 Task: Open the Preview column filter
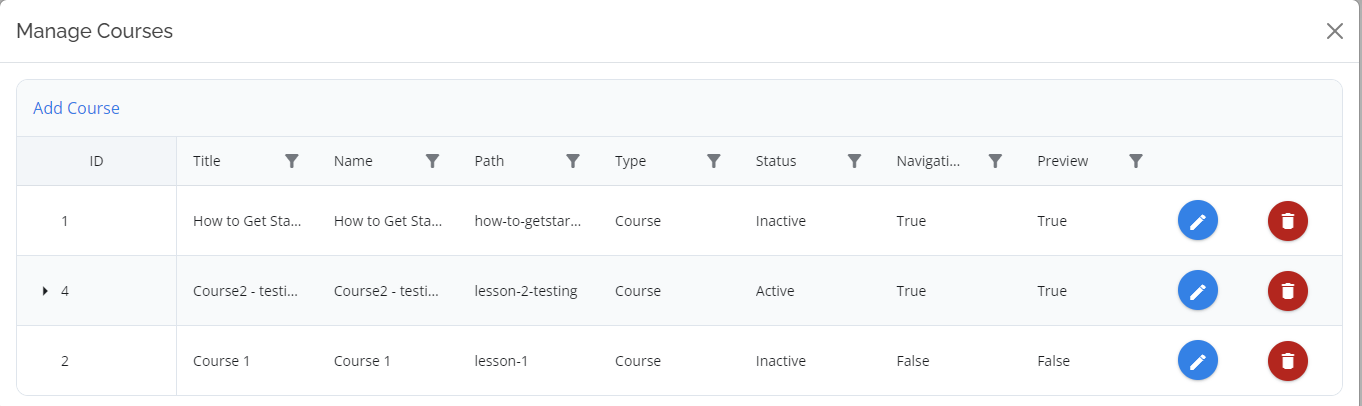[1136, 161]
